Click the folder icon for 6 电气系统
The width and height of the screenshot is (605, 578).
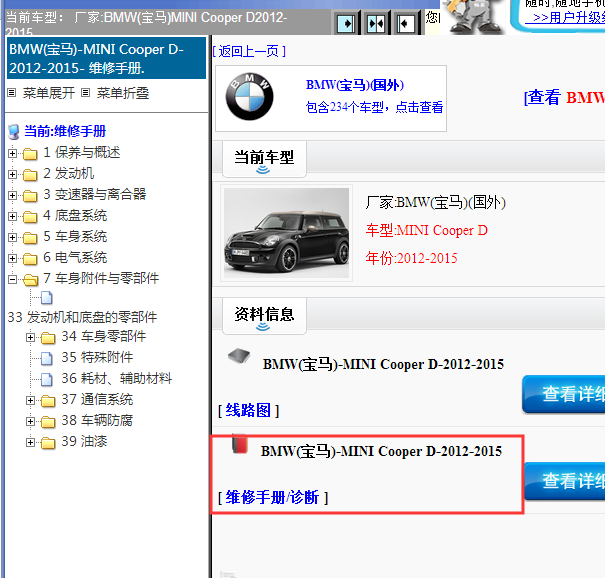(x=30, y=259)
